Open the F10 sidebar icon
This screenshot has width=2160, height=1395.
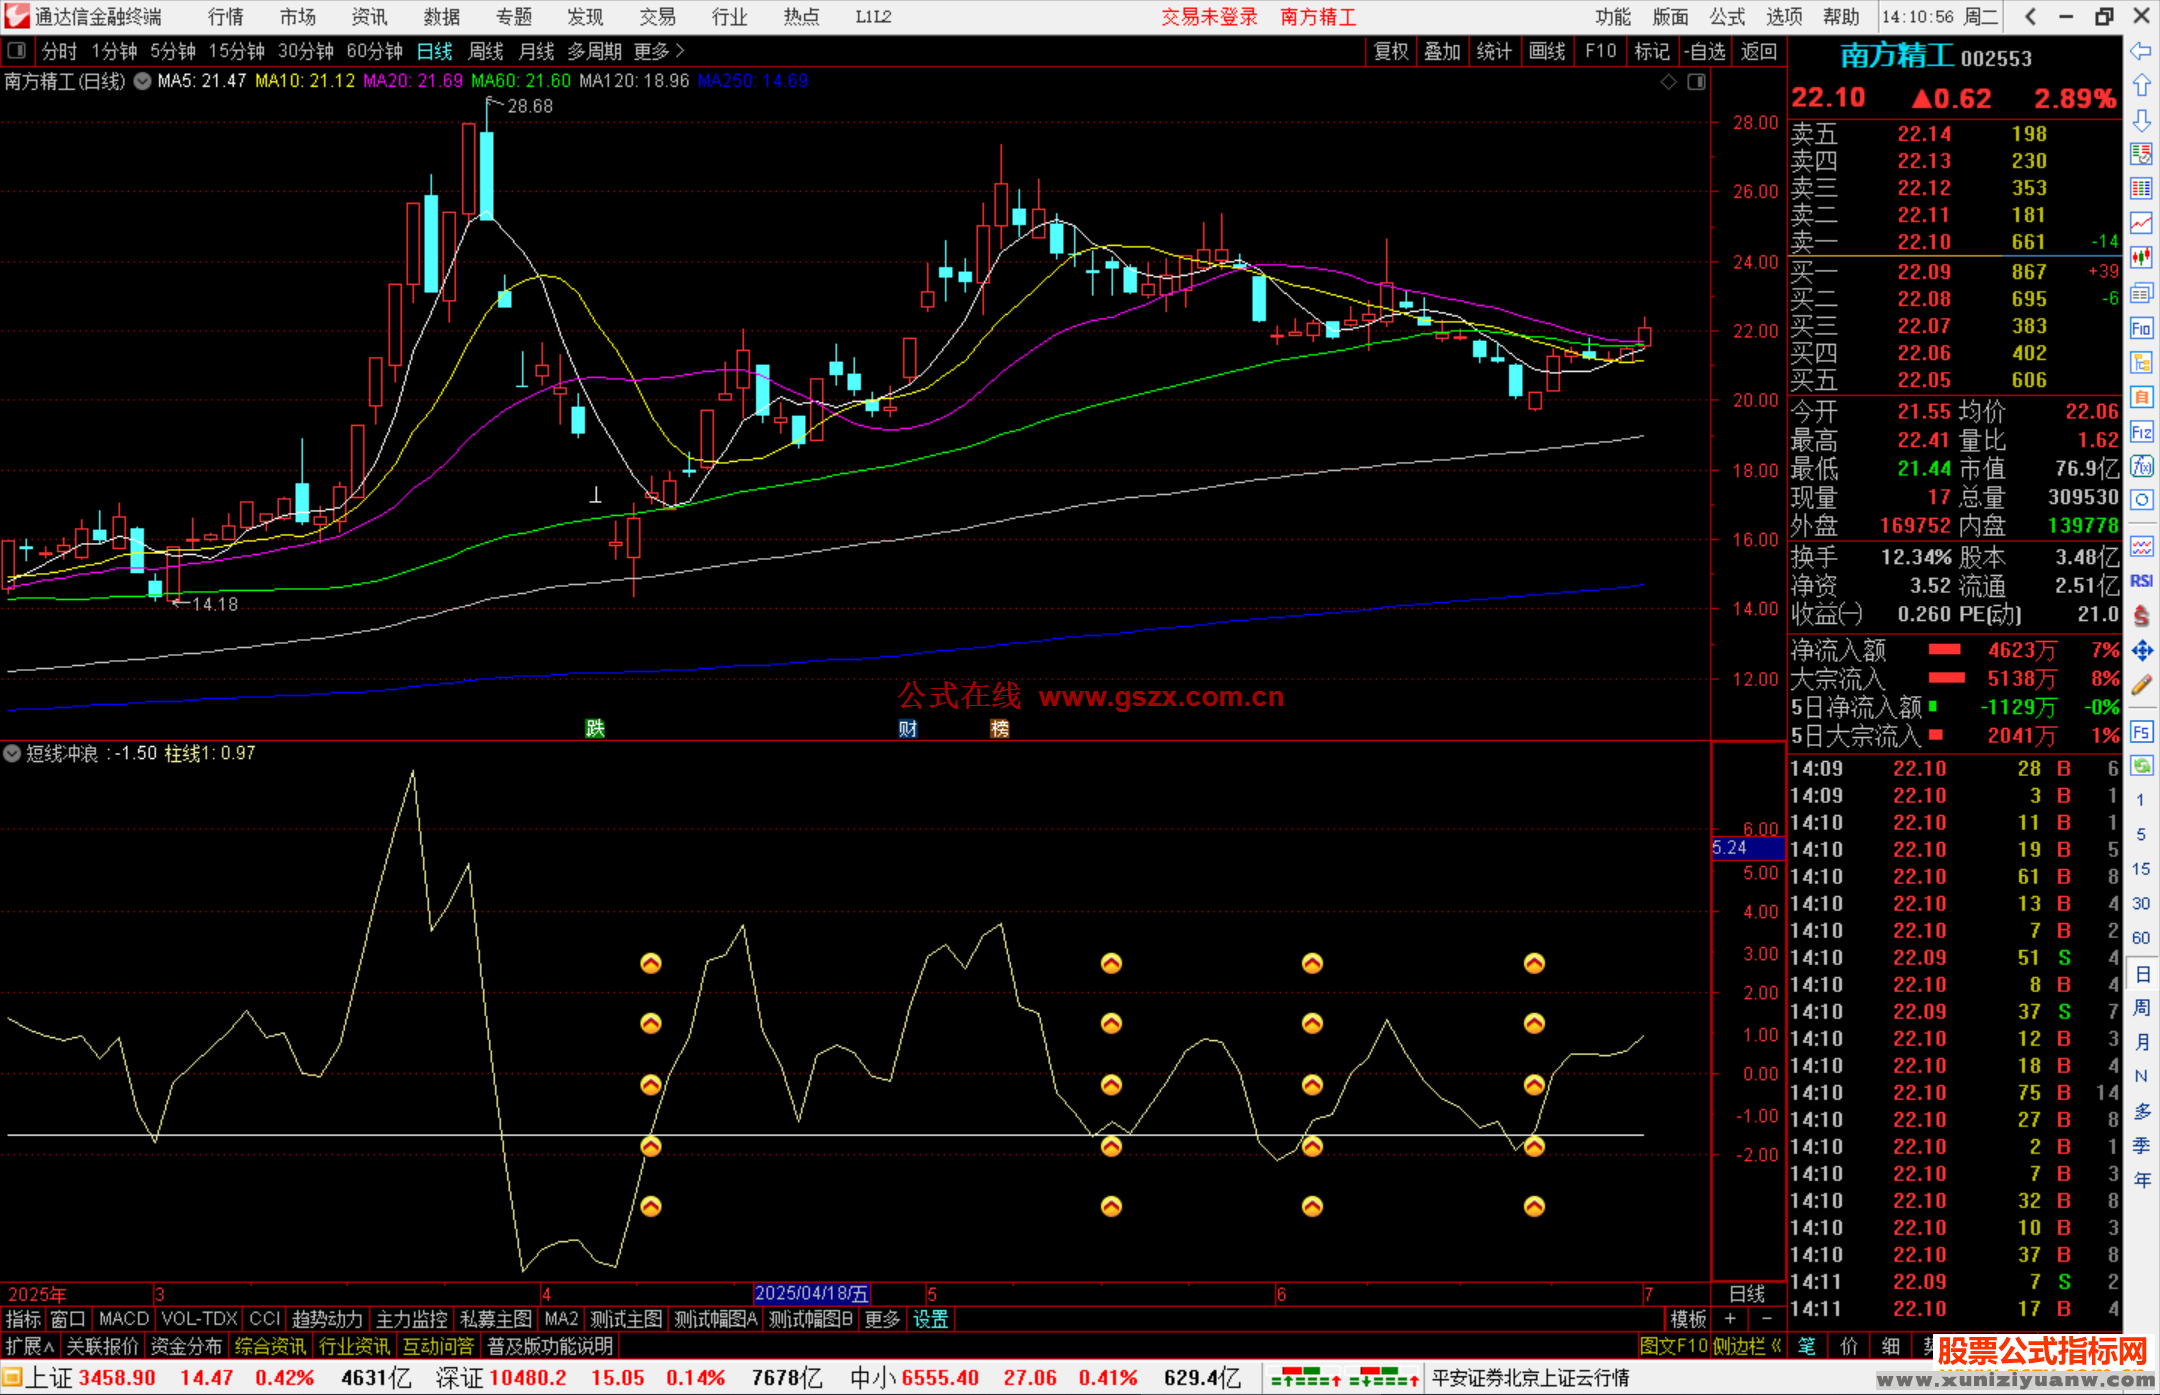(x=2141, y=328)
